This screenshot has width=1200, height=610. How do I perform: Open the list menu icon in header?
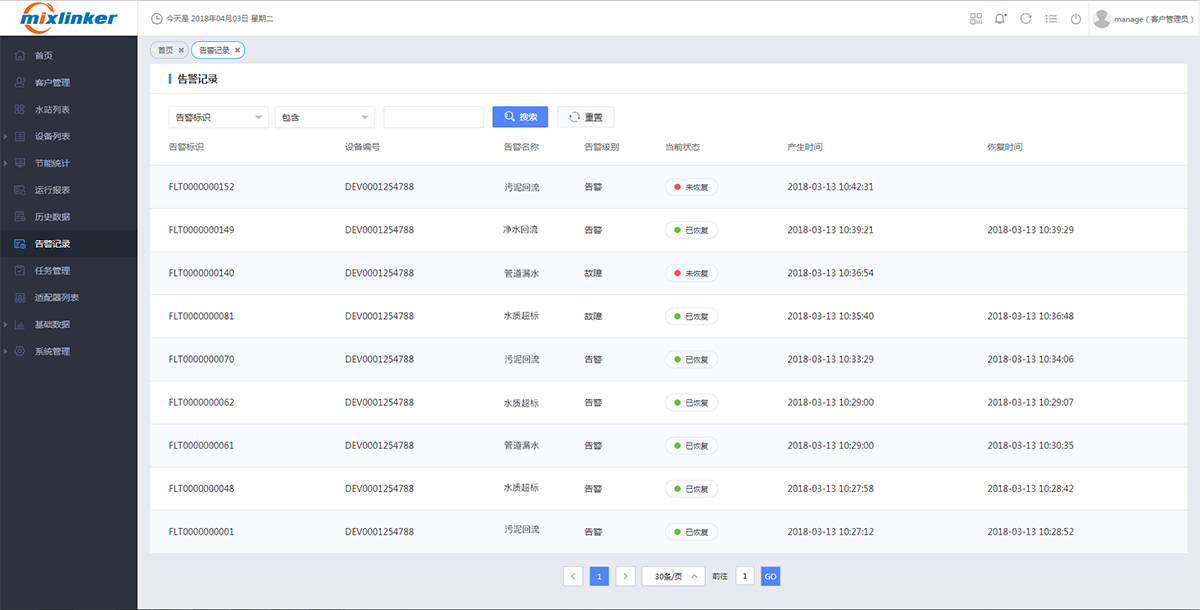(1050, 19)
